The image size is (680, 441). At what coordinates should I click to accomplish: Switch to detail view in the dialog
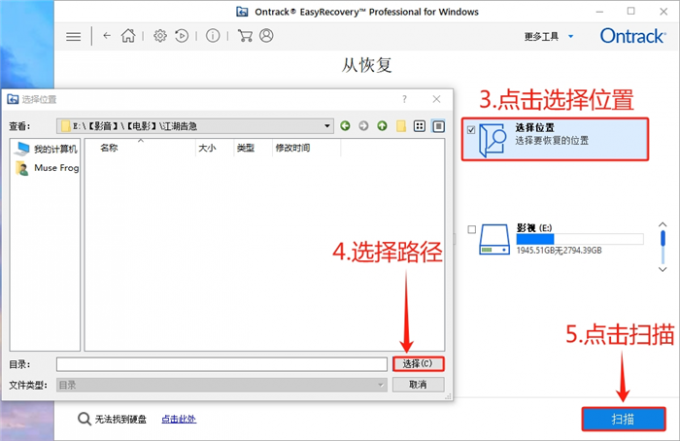(x=438, y=126)
